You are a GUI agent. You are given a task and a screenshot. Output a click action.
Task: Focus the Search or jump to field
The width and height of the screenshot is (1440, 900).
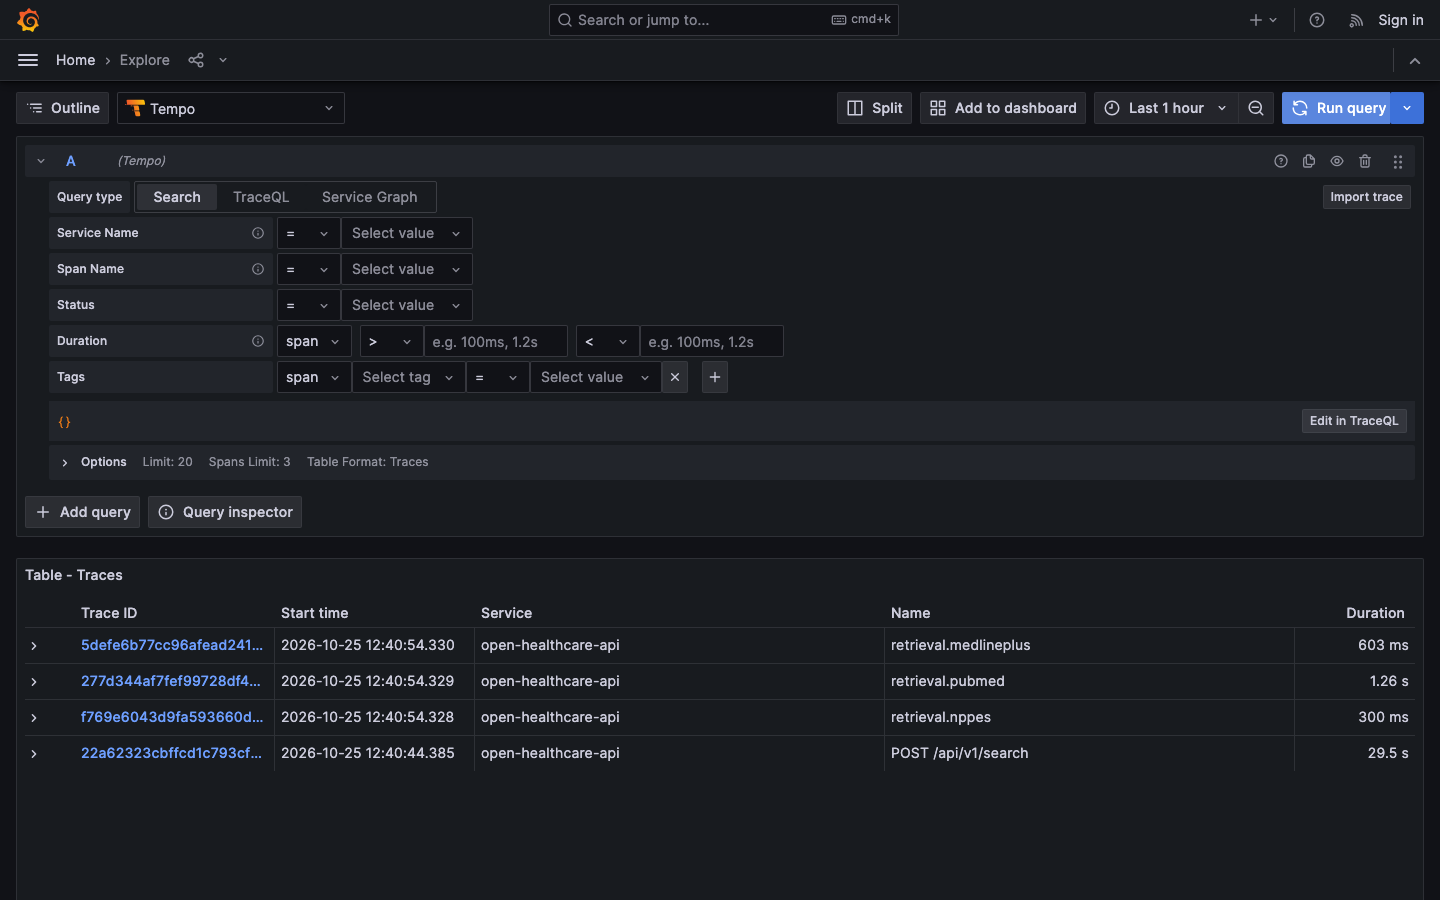coord(724,20)
